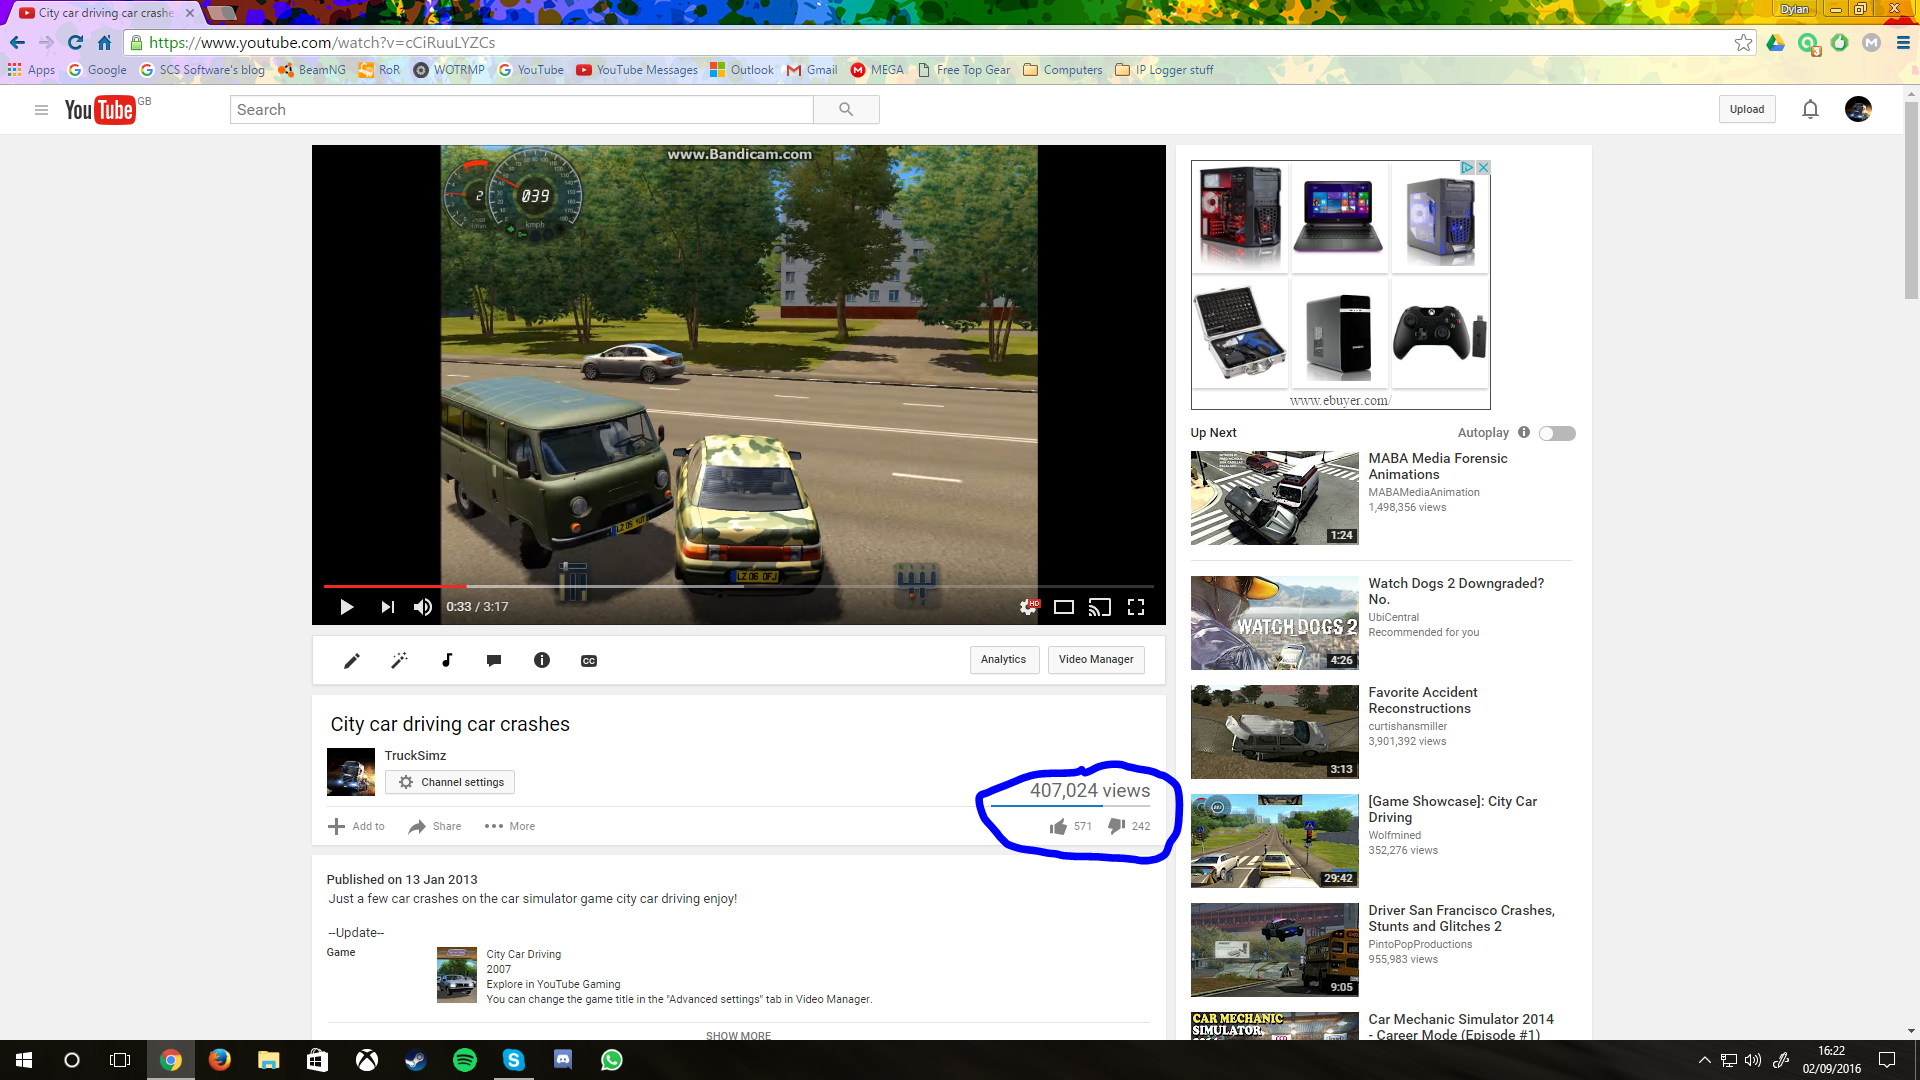Image resolution: width=1920 pixels, height=1080 pixels.
Task: Open the cards info icon
Action: coord(542,660)
